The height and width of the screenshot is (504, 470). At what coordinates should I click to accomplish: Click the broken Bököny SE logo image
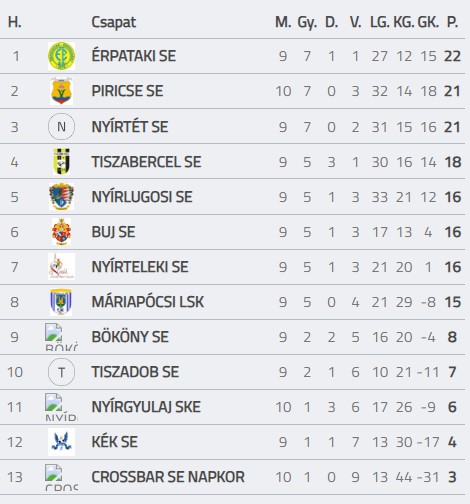61,337
